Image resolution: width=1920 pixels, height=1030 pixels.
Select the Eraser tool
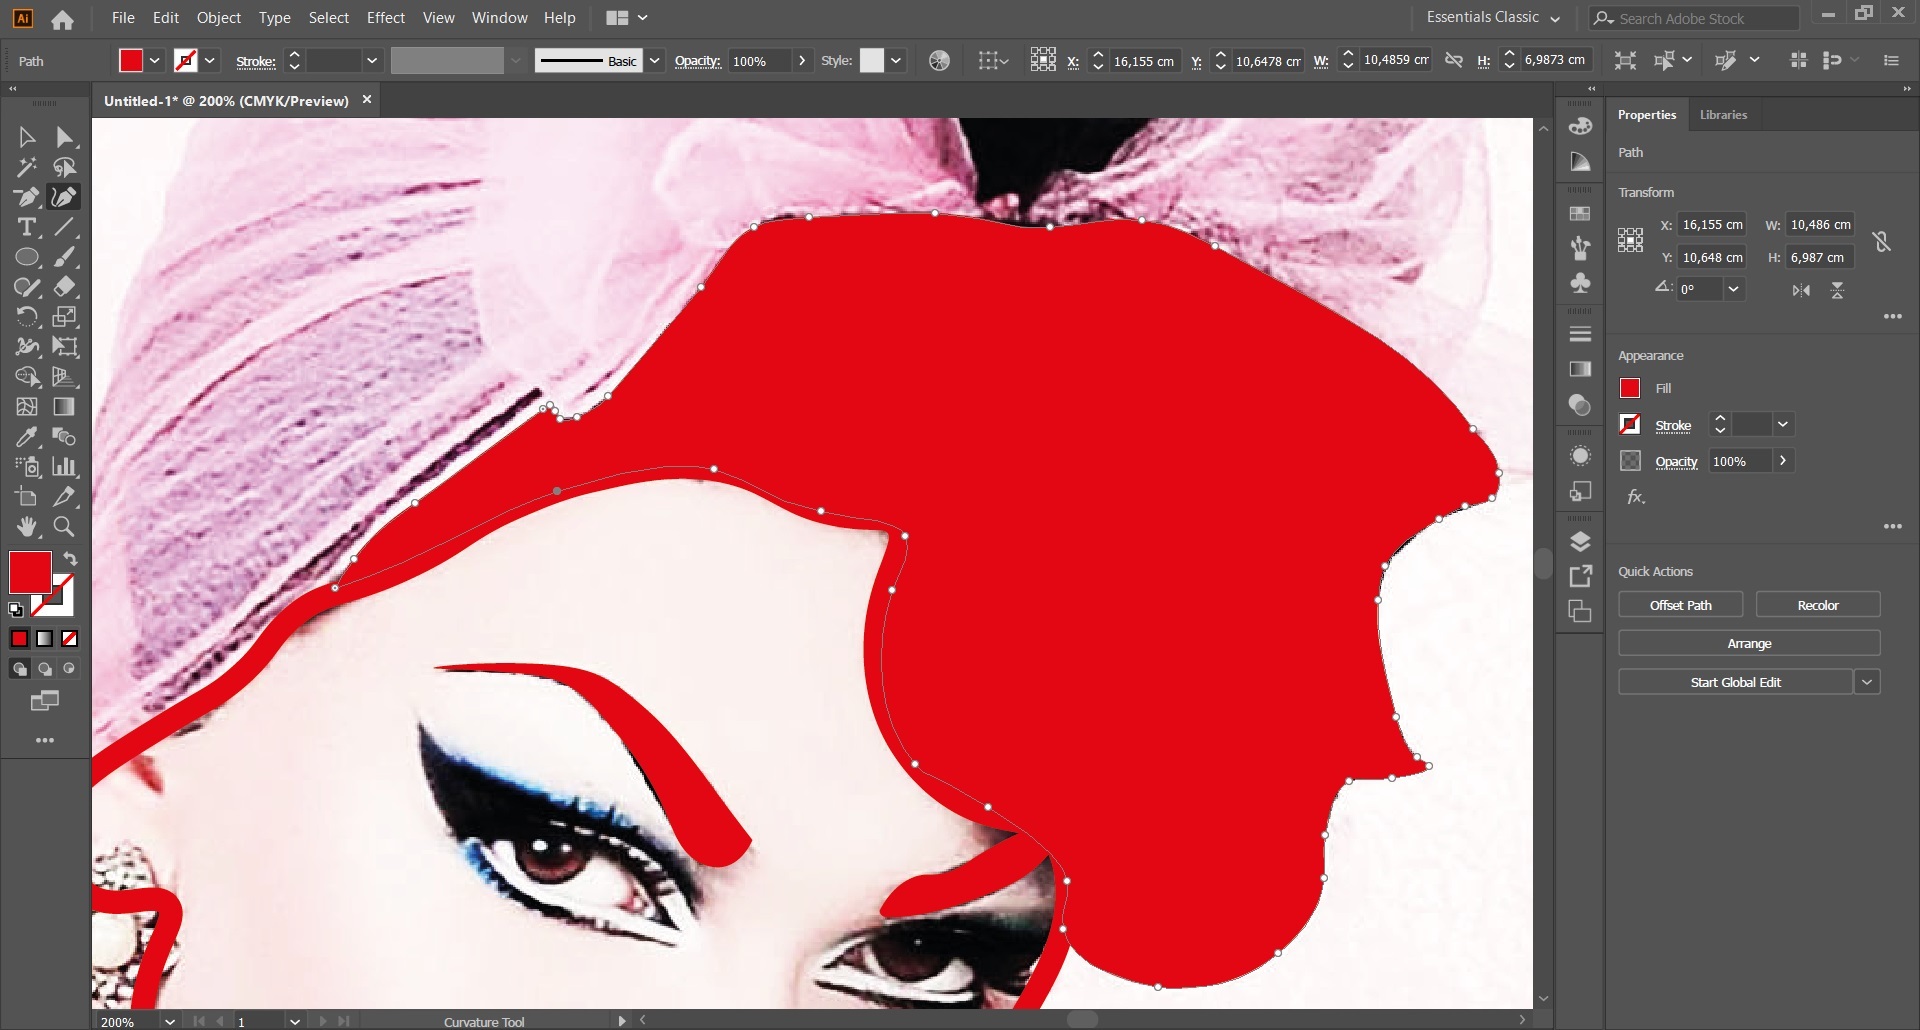coord(65,287)
